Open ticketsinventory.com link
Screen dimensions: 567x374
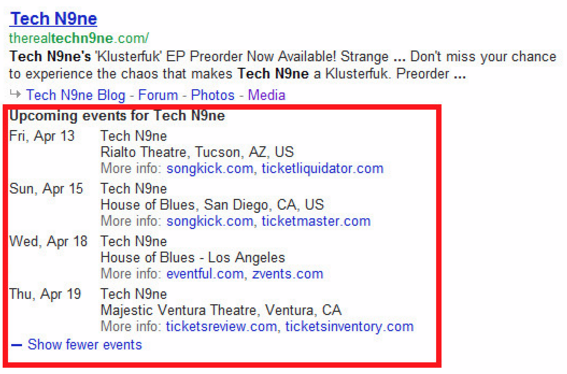click(349, 326)
